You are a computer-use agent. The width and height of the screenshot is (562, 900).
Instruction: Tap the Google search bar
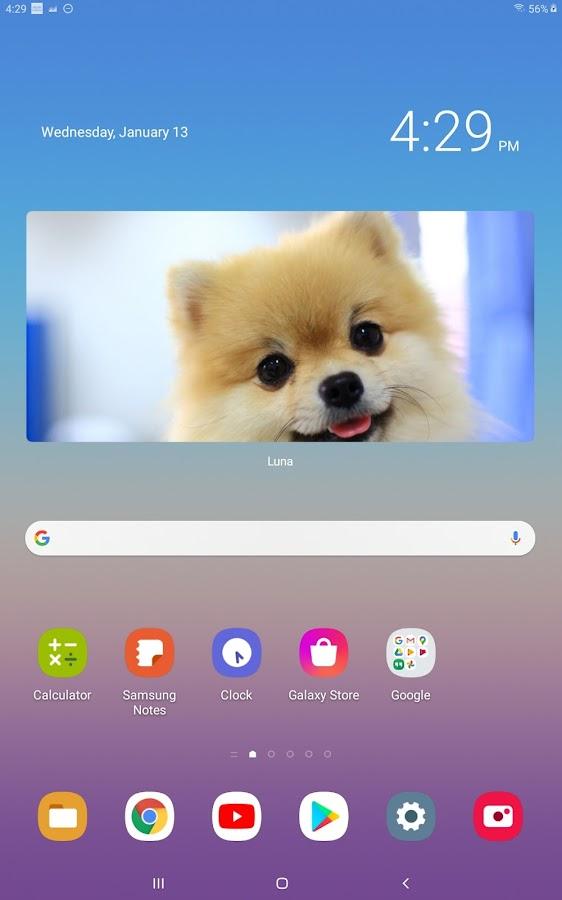point(280,538)
